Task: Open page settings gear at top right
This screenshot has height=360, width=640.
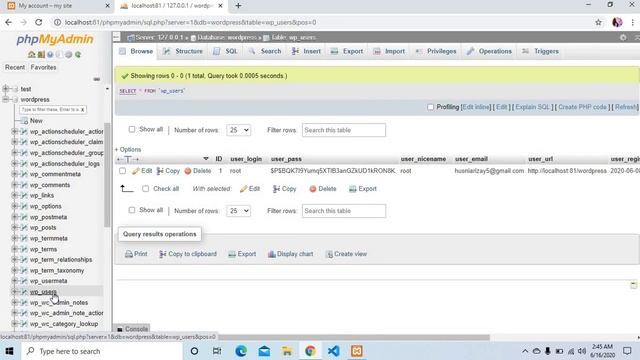Action: click(623, 38)
